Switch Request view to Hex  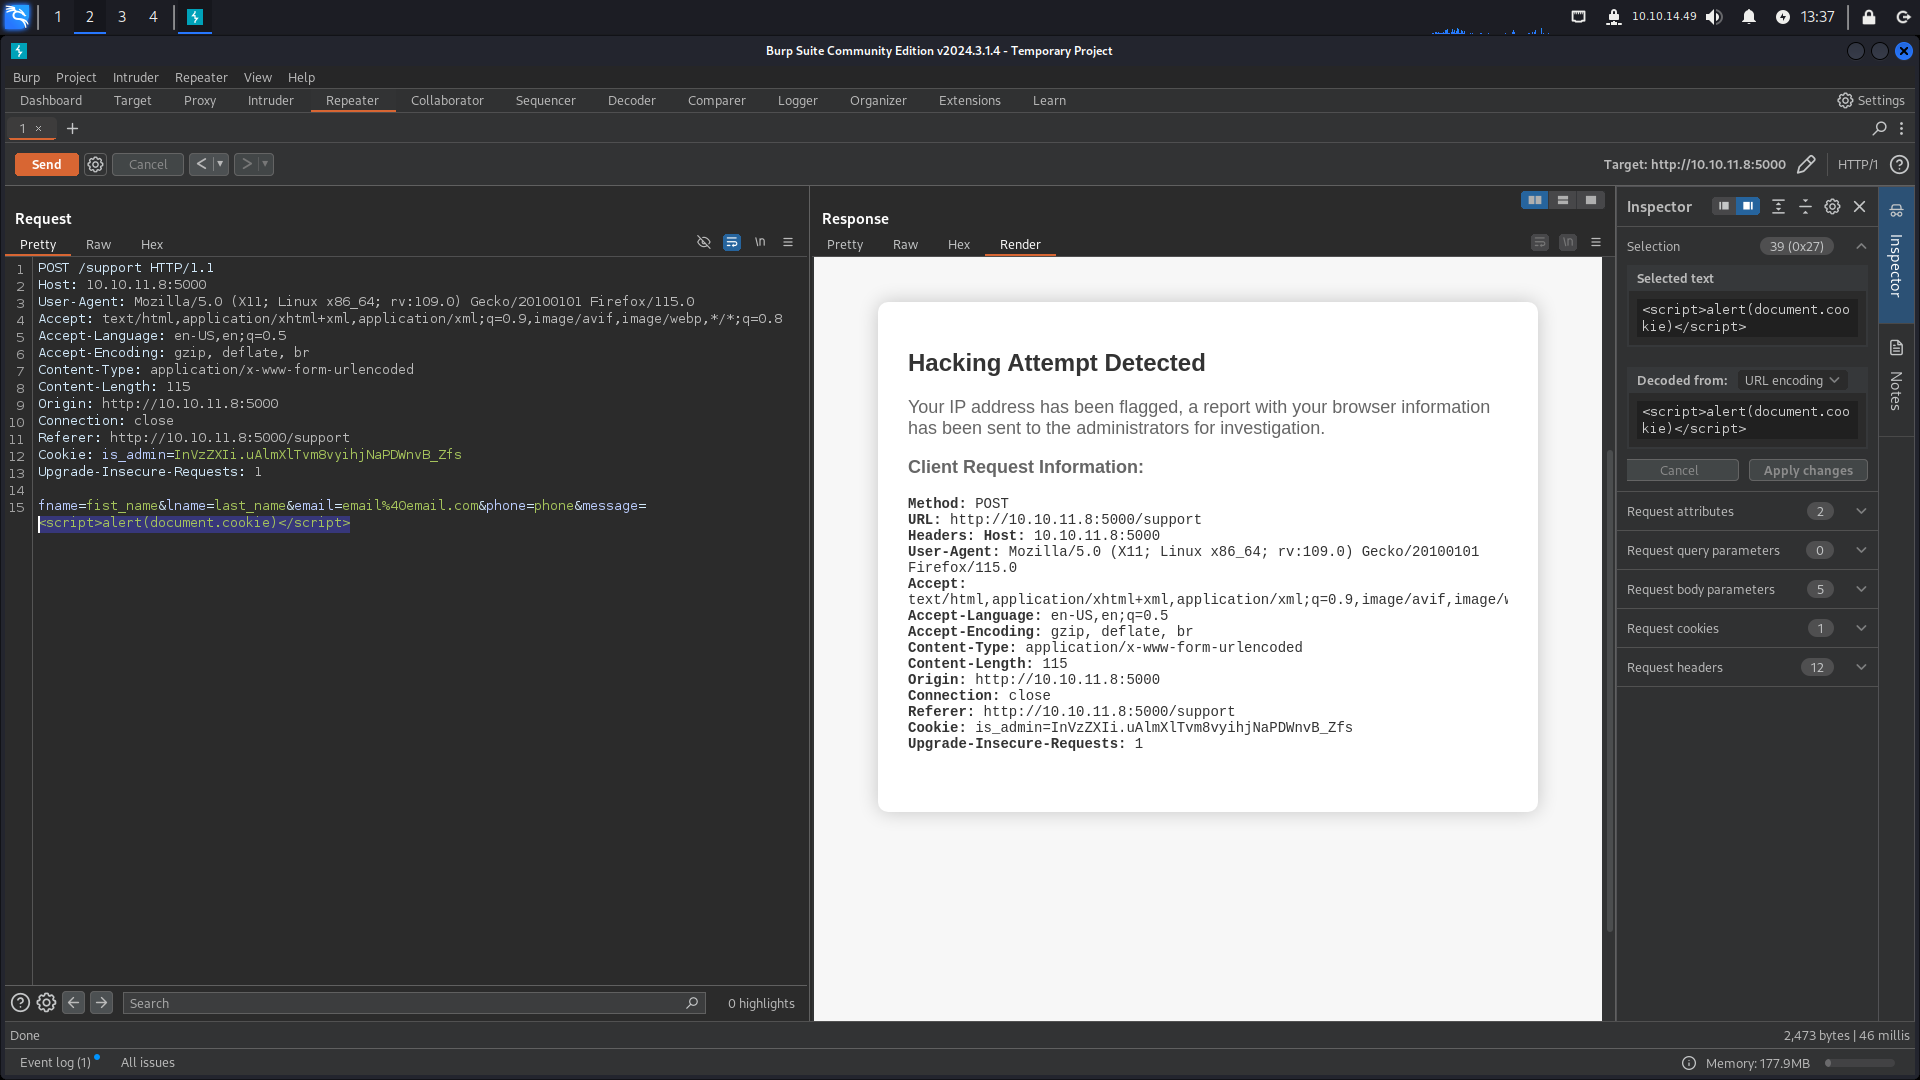pyautogui.click(x=152, y=244)
